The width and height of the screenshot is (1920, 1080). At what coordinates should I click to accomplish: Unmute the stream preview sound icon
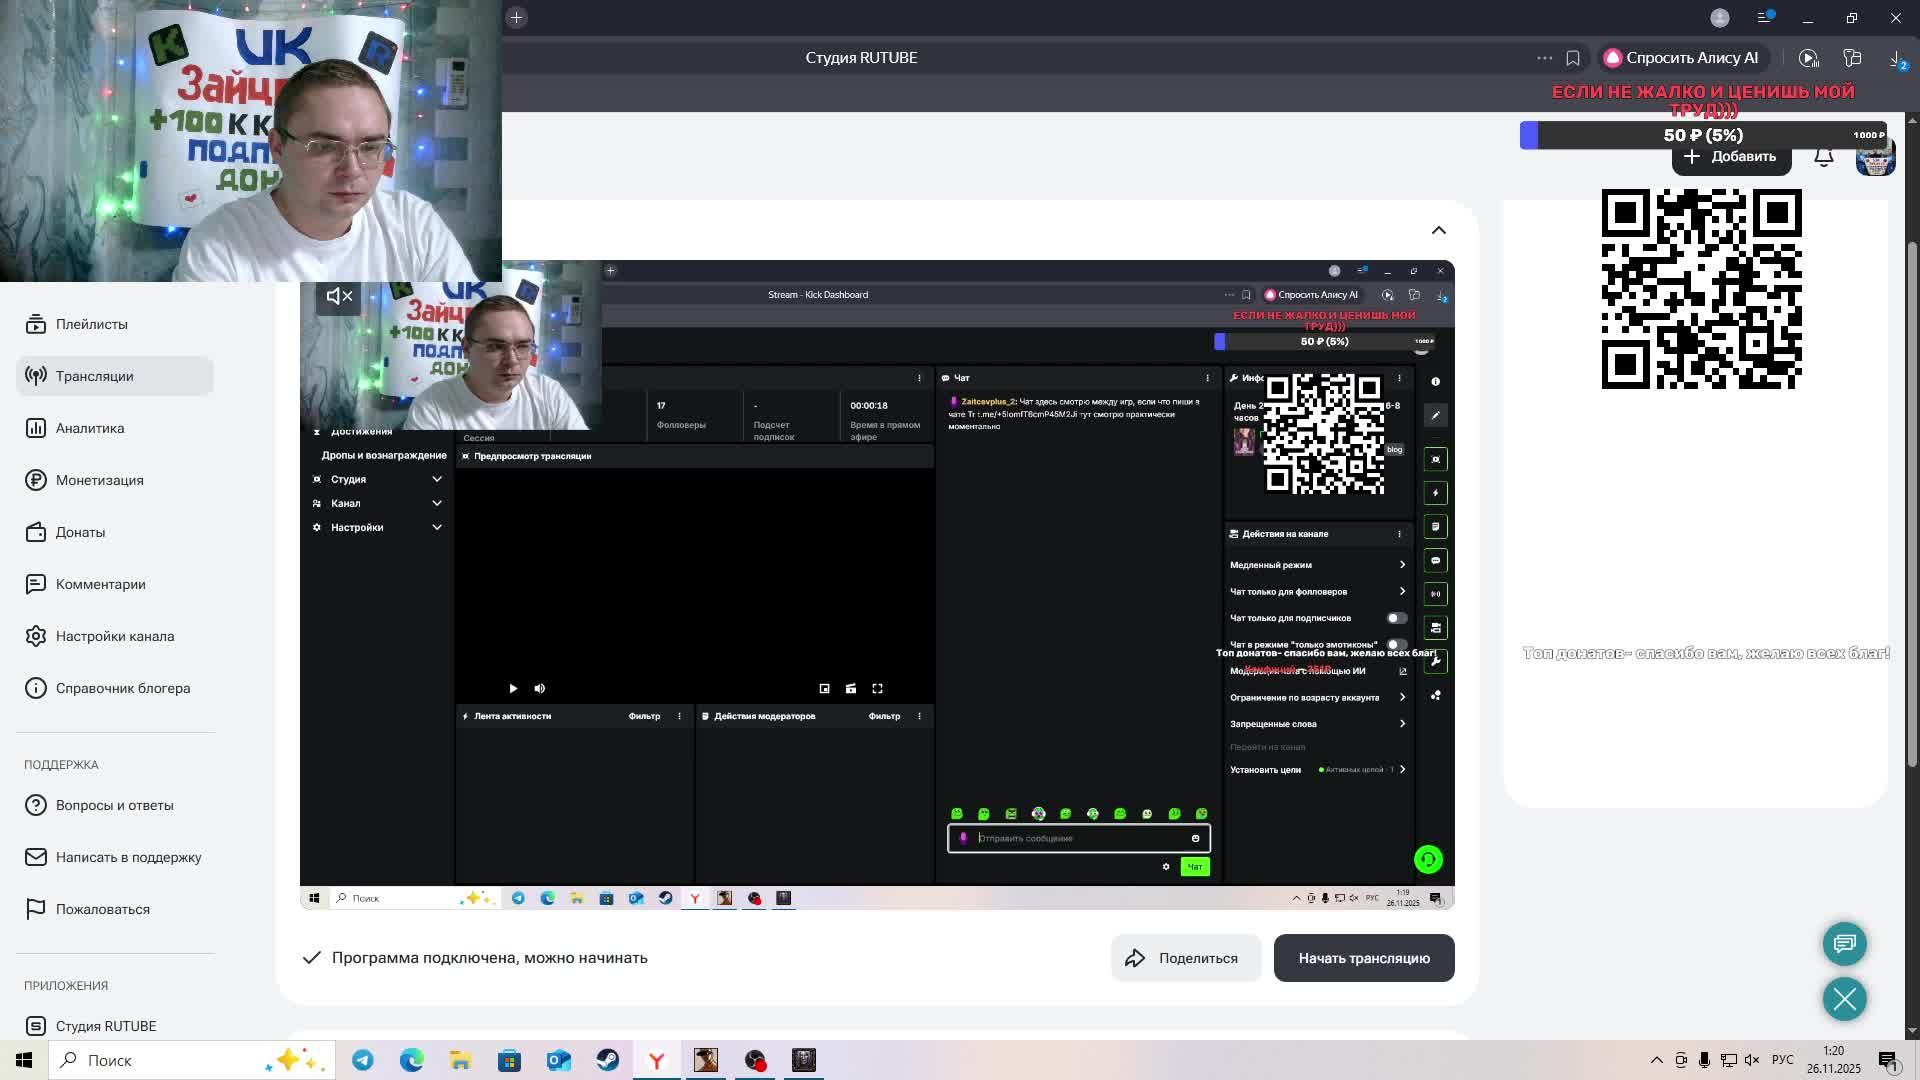(339, 296)
